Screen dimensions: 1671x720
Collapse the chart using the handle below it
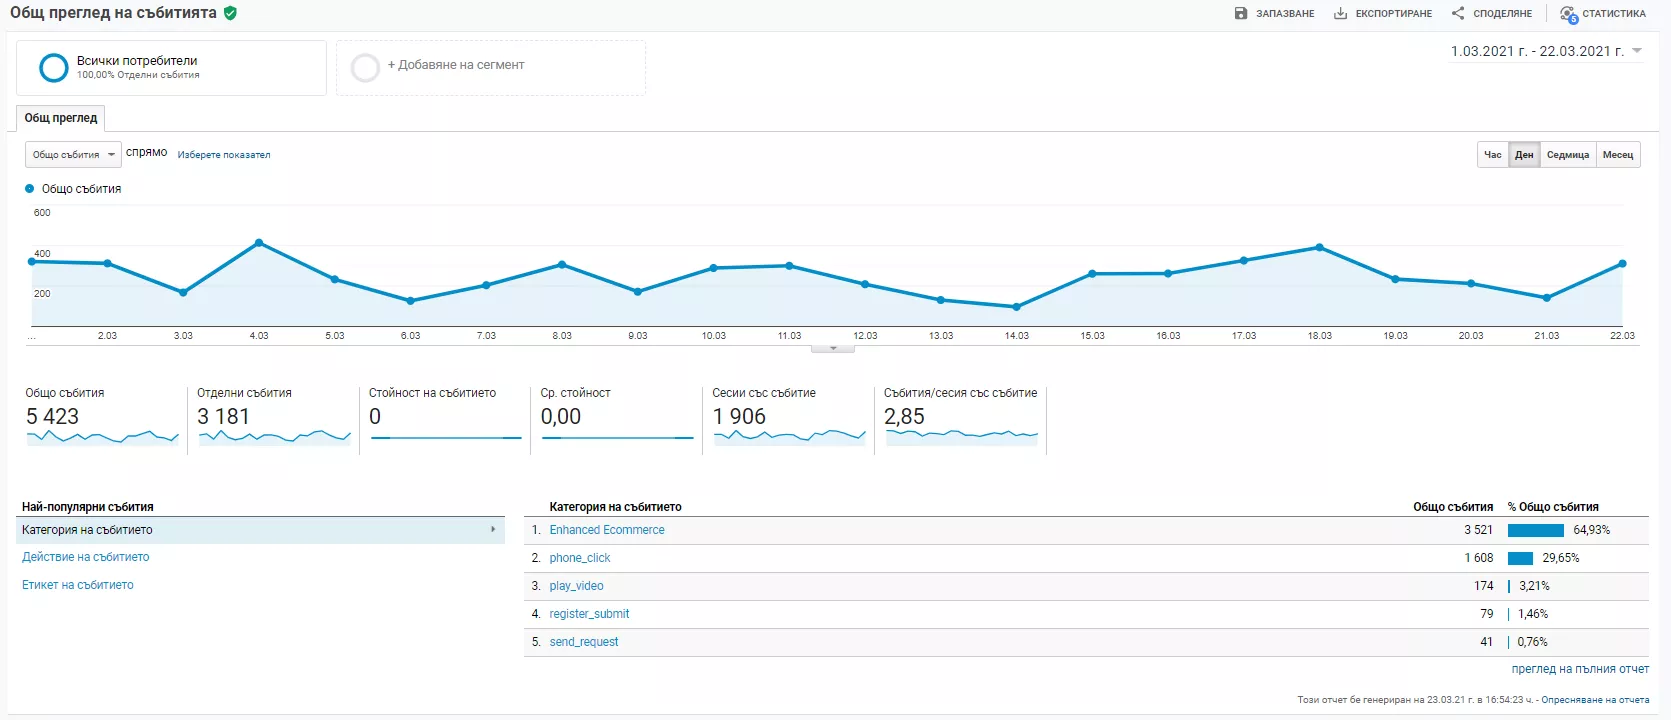click(x=832, y=349)
